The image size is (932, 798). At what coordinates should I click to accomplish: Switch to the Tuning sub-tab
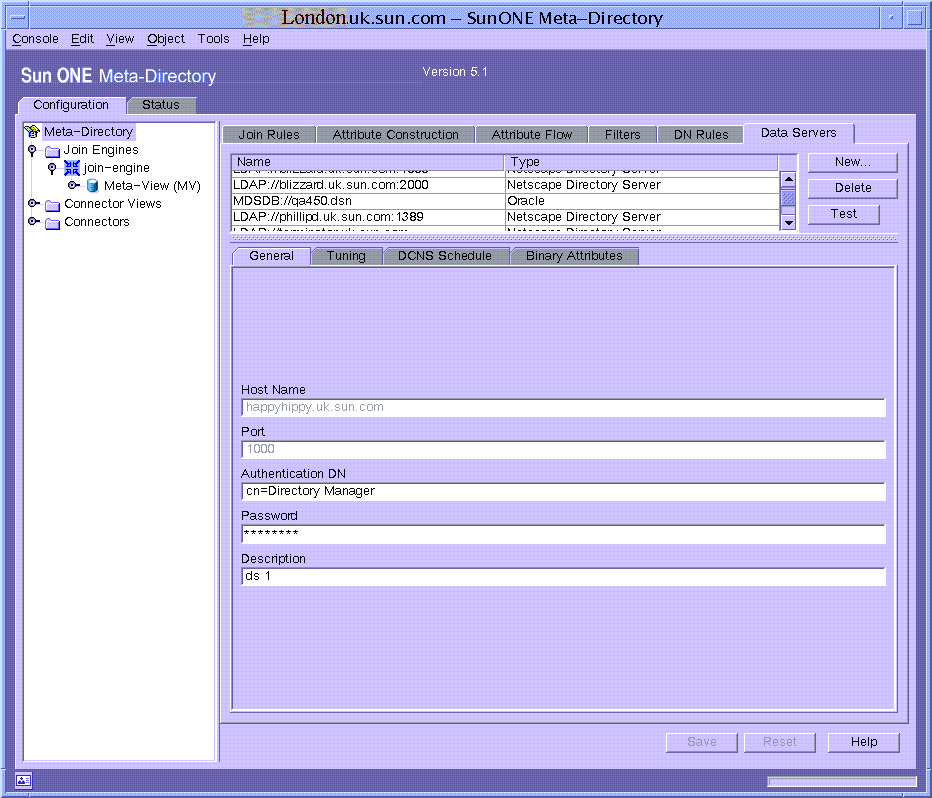(x=346, y=256)
